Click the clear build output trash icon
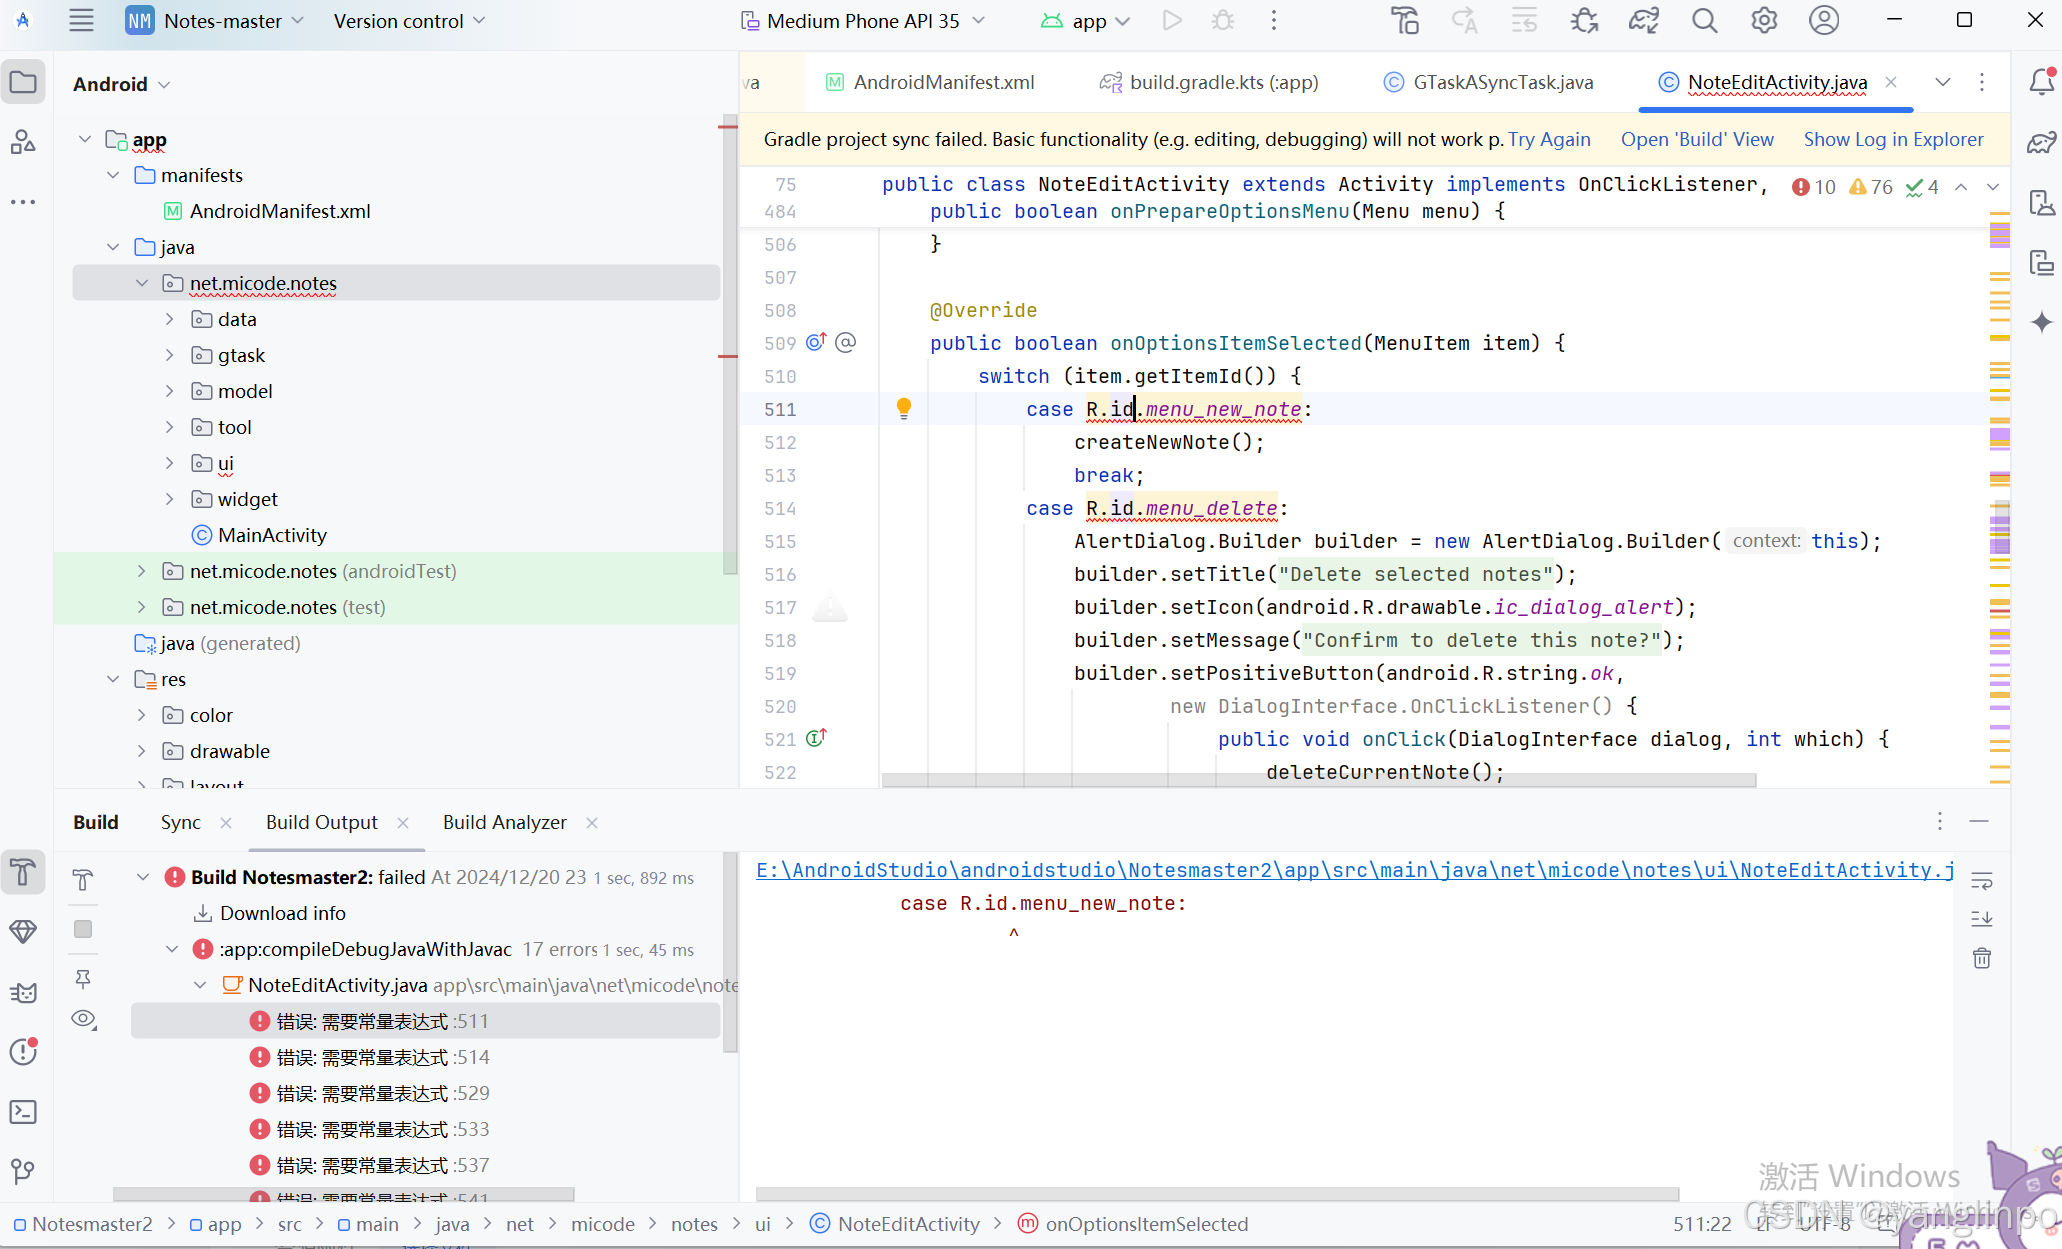 point(1981,958)
